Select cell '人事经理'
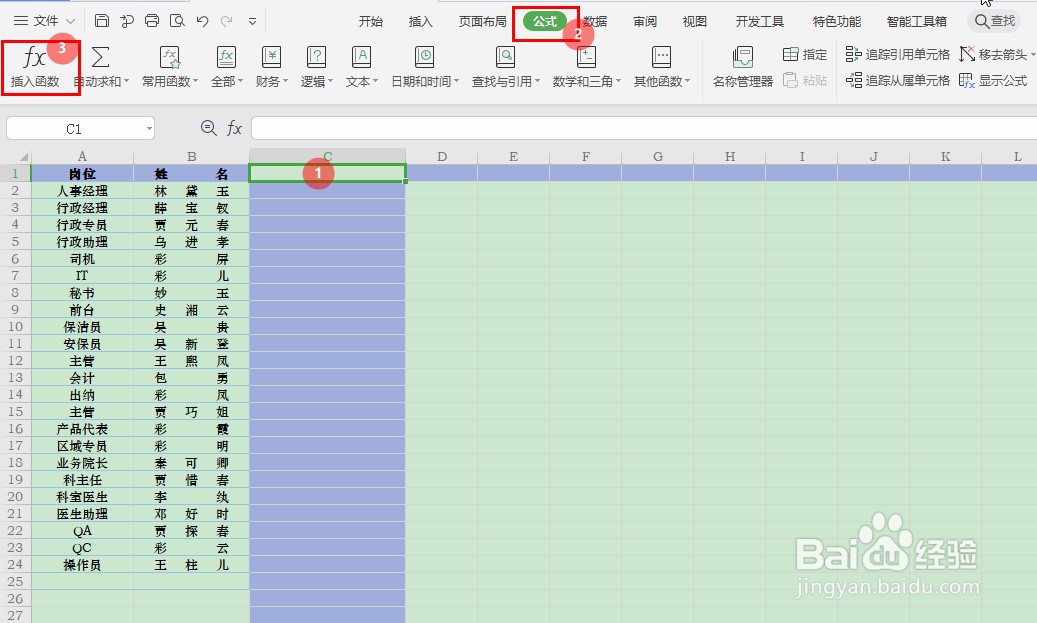This screenshot has width=1037, height=623. point(82,191)
